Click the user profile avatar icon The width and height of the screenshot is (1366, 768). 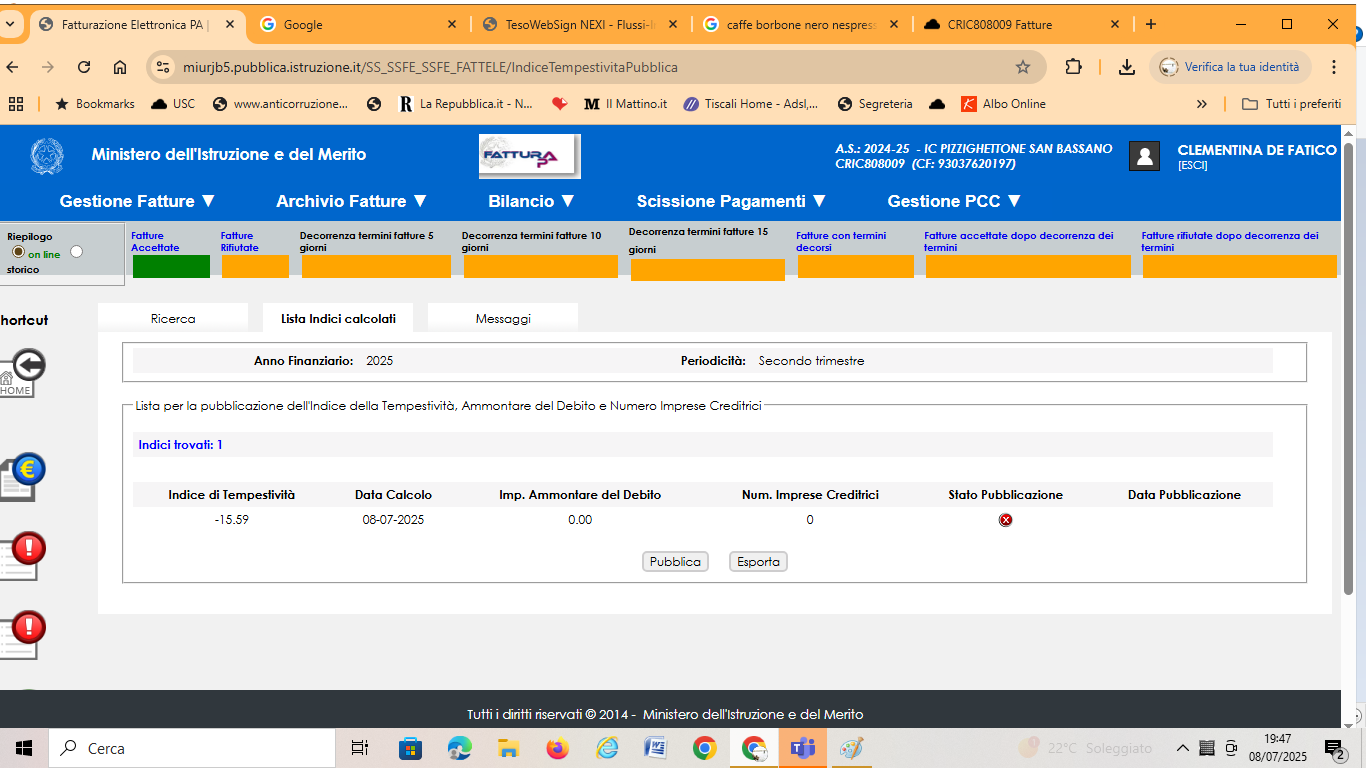(1144, 156)
